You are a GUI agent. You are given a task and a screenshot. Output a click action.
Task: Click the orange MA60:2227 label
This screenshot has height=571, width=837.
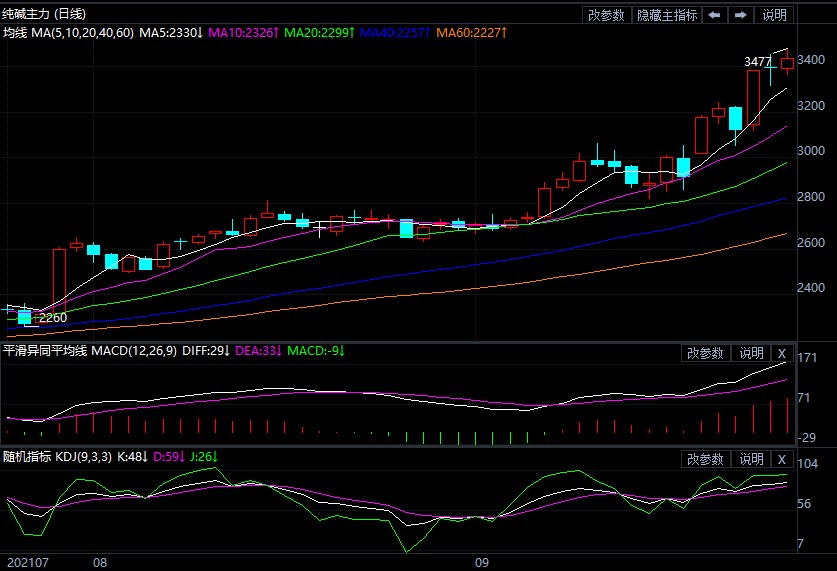coord(471,33)
